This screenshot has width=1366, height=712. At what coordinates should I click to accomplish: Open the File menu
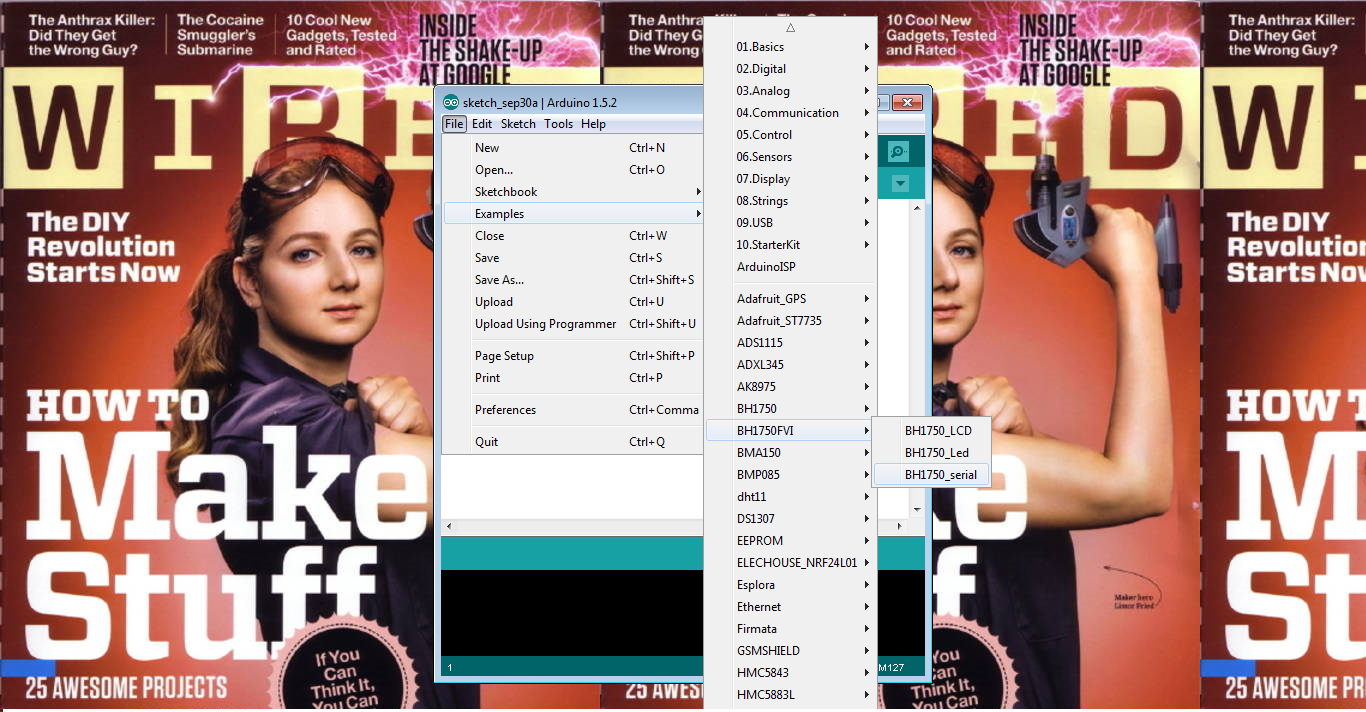454,124
